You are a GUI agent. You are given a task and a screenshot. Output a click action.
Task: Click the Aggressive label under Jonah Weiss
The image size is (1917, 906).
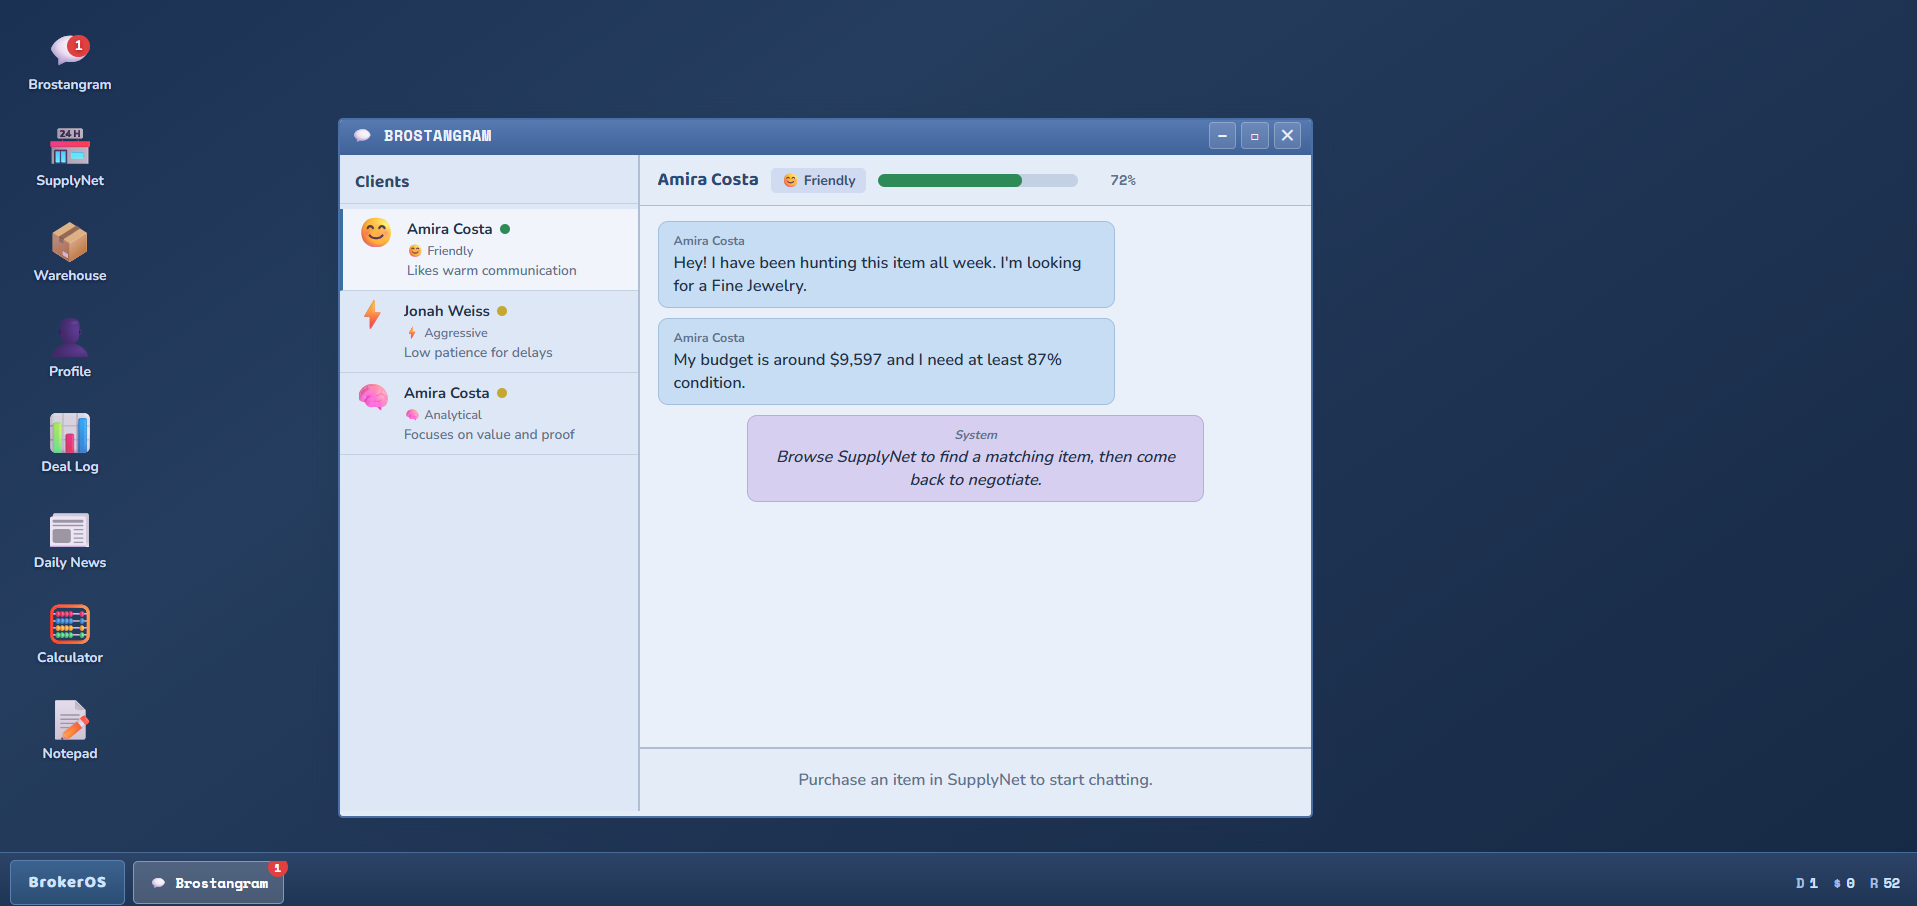pyautogui.click(x=456, y=333)
